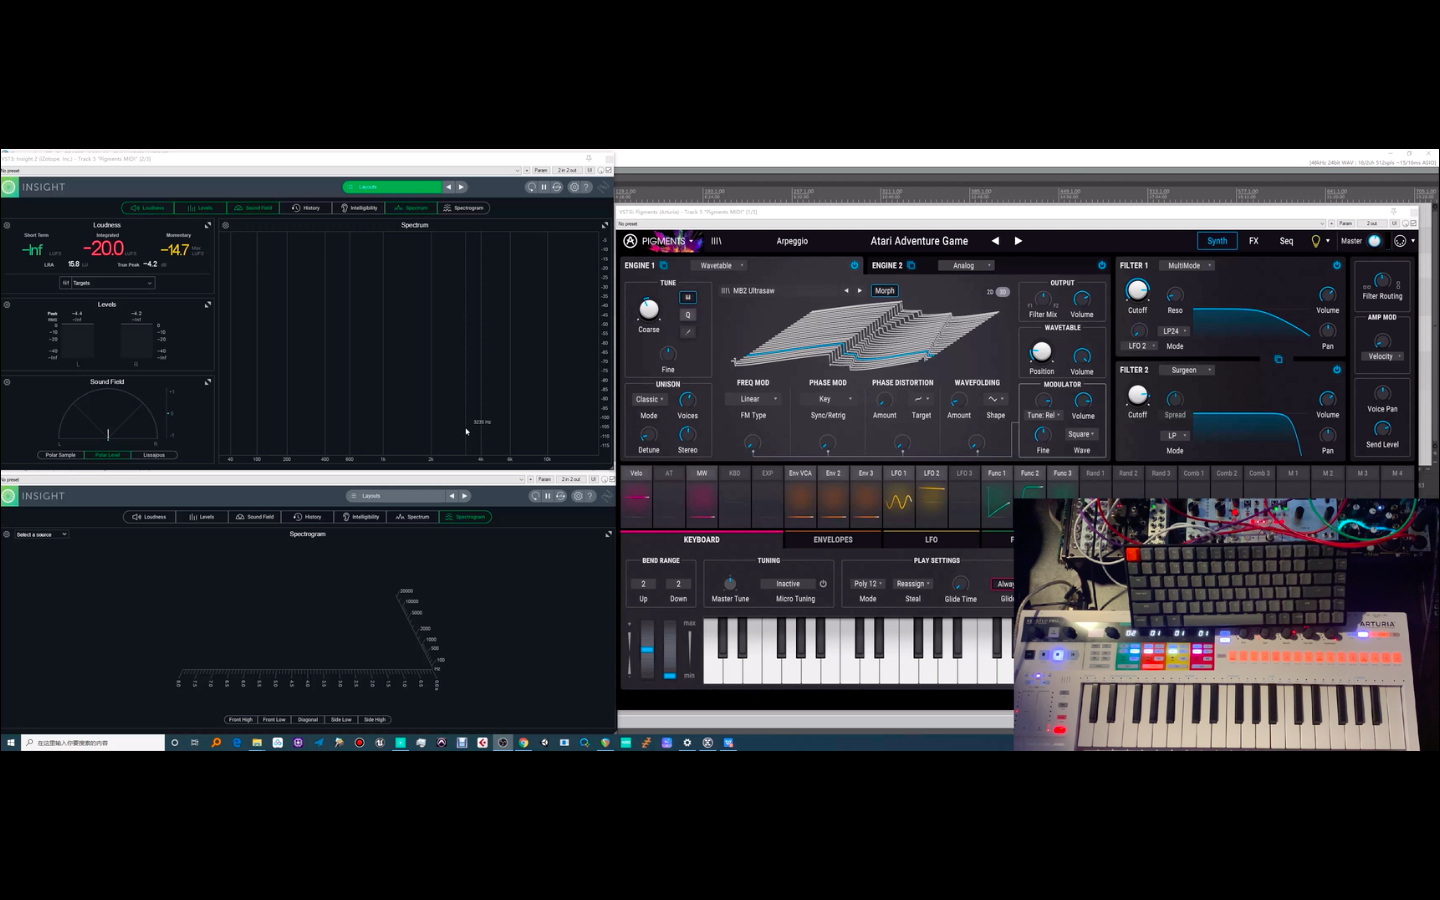Toggle Engine 1 power button
The image size is (1440, 900).
(x=854, y=266)
